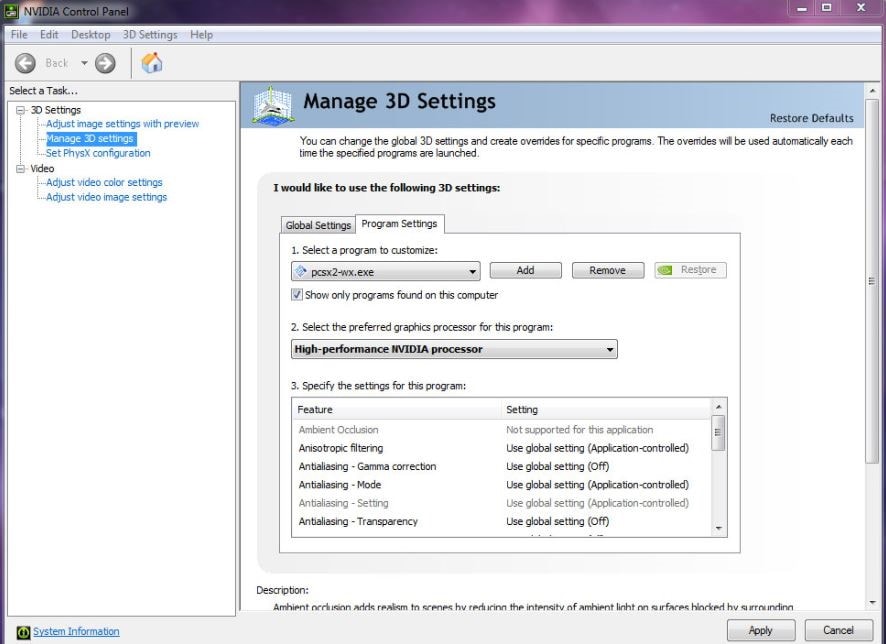Select Set PhysX configuration
This screenshot has height=644, width=886.
click(98, 153)
